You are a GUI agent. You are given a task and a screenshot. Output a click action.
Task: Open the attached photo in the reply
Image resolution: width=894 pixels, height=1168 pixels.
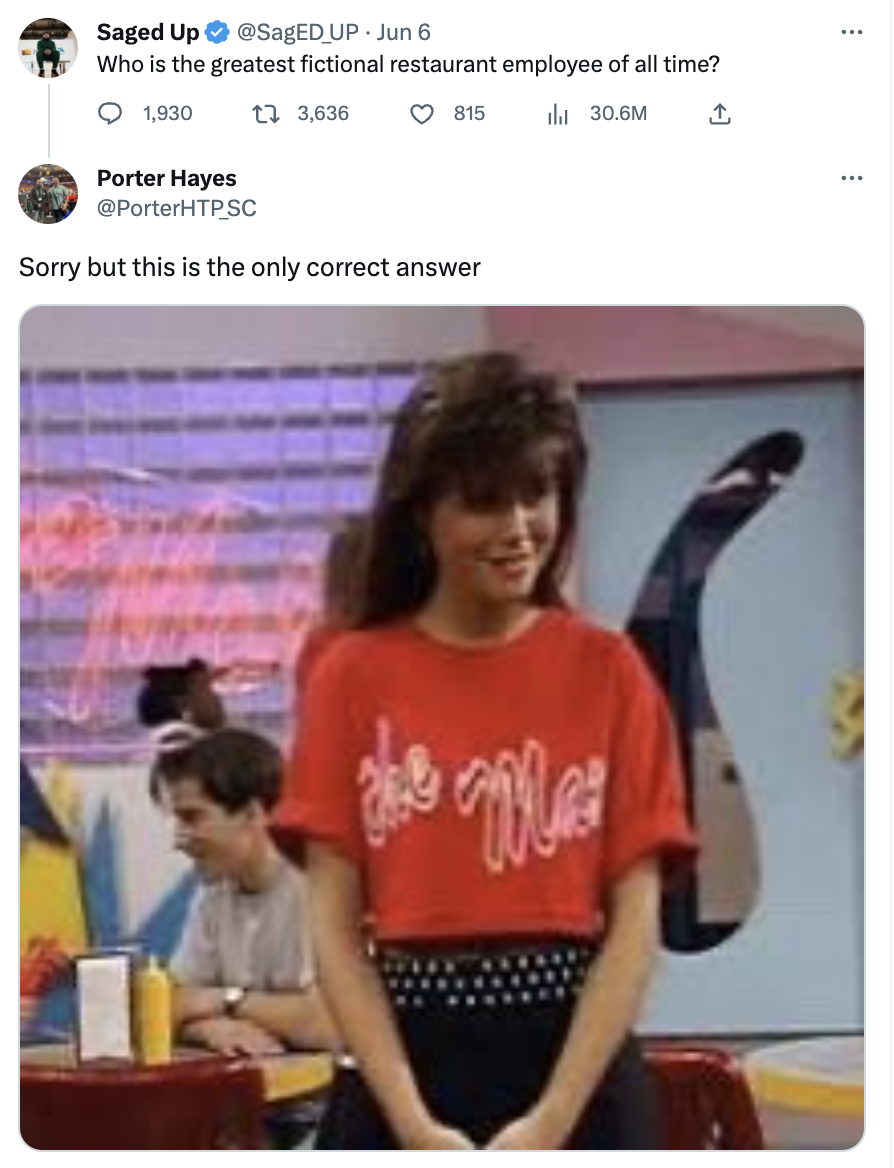[x=442, y=728]
